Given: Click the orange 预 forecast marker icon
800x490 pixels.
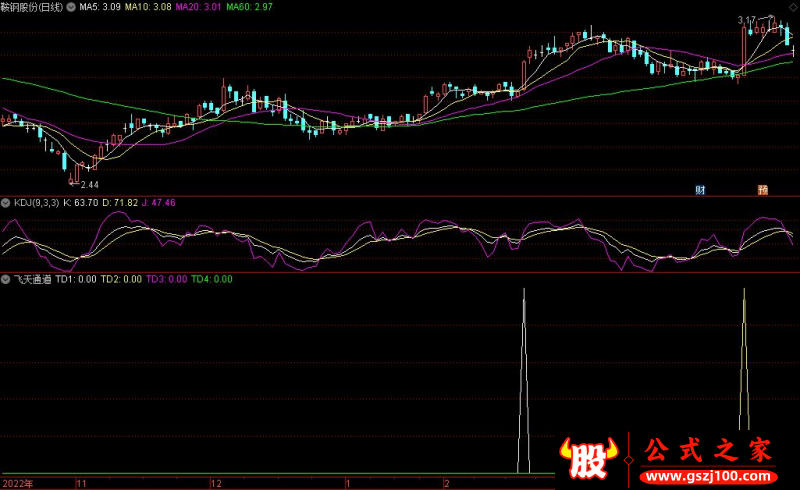Looking at the screenshot, I should click(763, 188).
